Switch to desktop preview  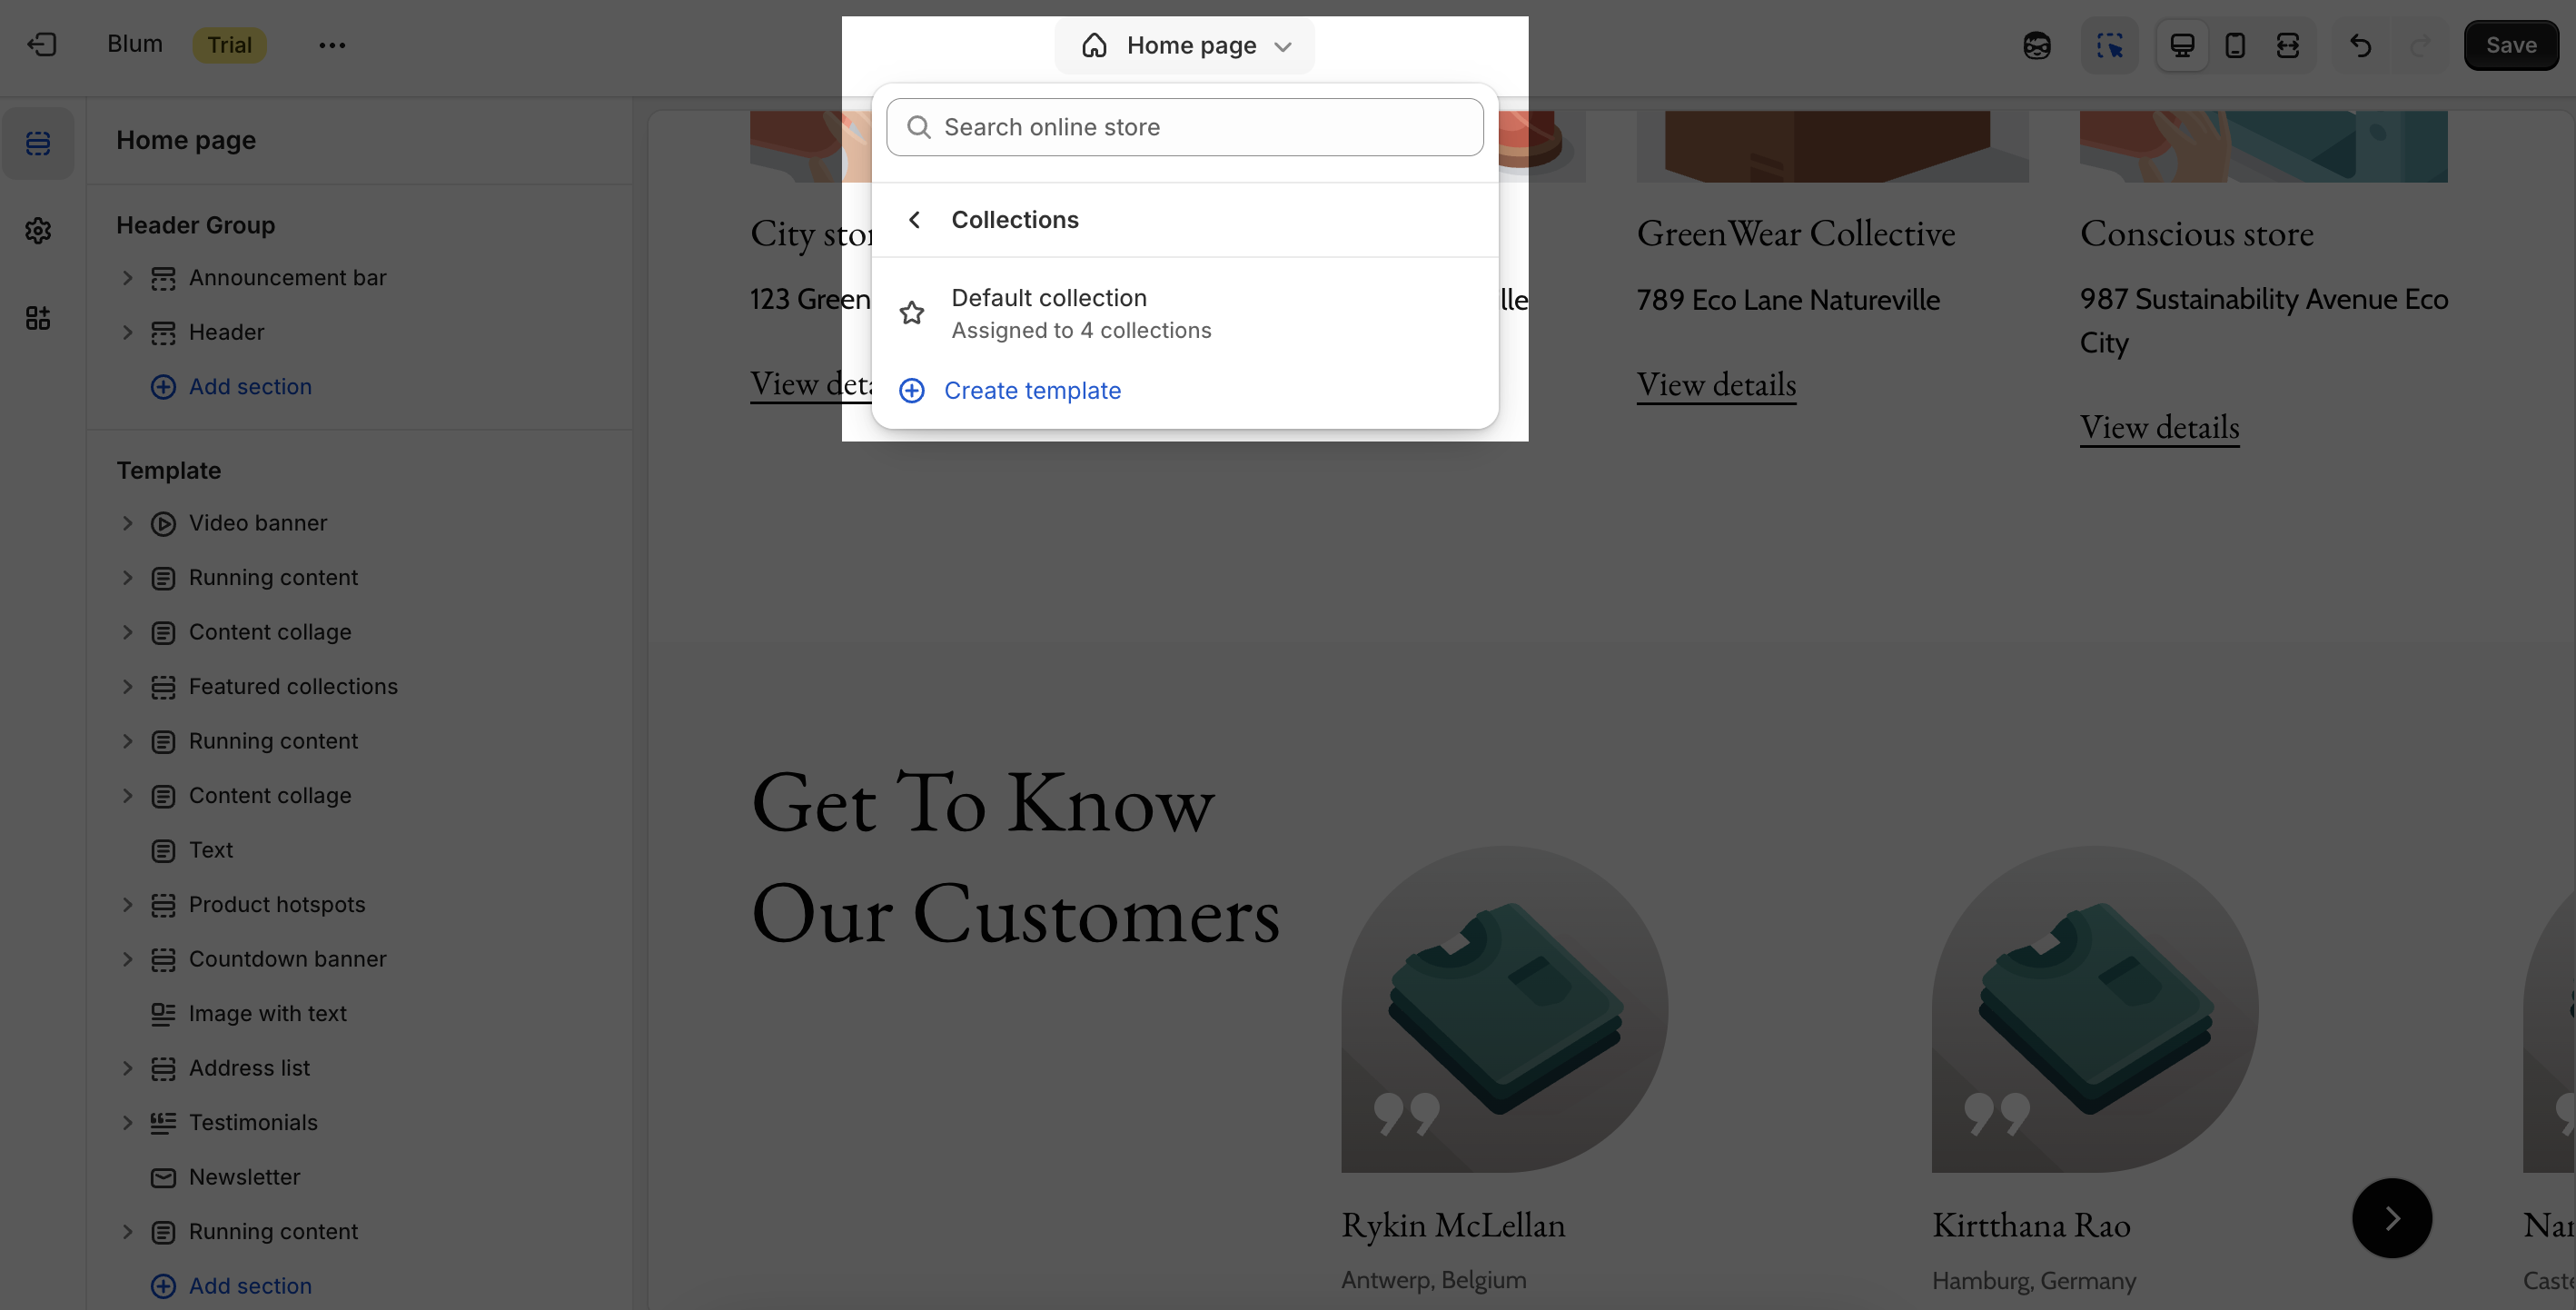pyautogui.click(x=2182, y=45)
